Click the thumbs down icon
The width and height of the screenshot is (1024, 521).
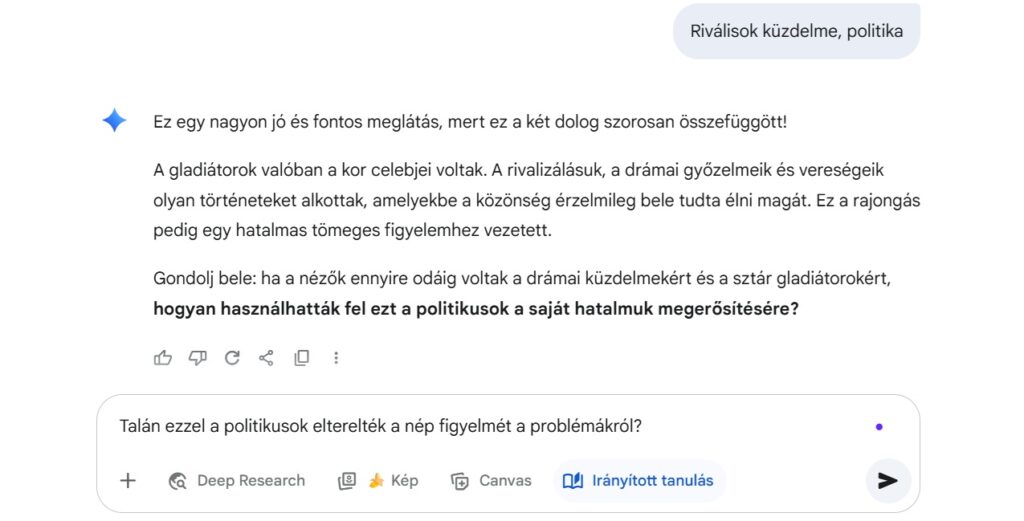tap(197, 358)
